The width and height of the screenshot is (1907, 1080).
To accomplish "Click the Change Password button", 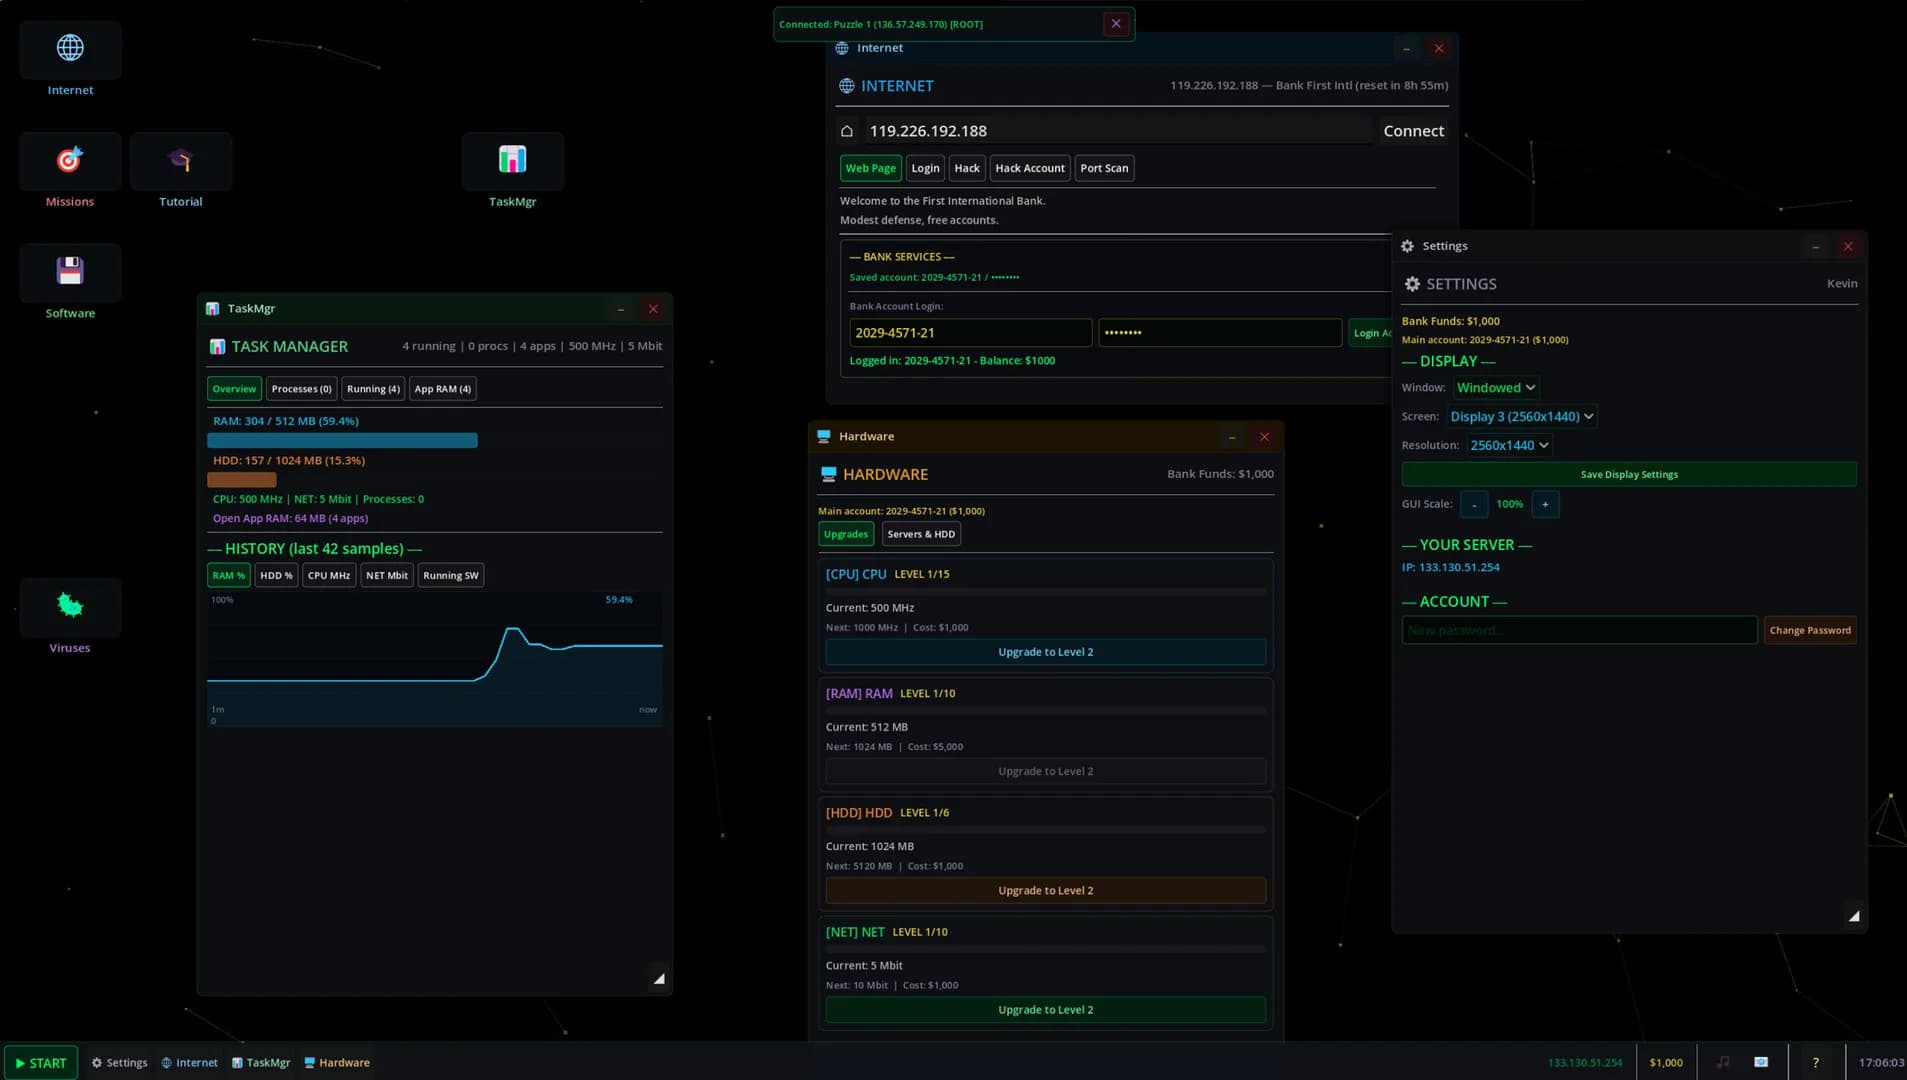I will [1809, 630].
